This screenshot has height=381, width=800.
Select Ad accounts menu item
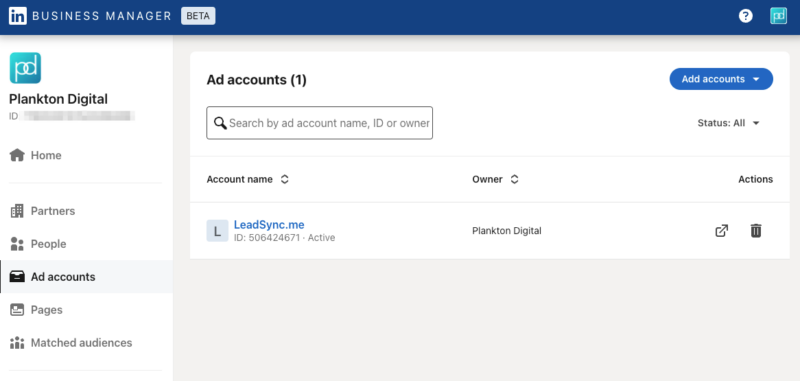tap(86, 276)
